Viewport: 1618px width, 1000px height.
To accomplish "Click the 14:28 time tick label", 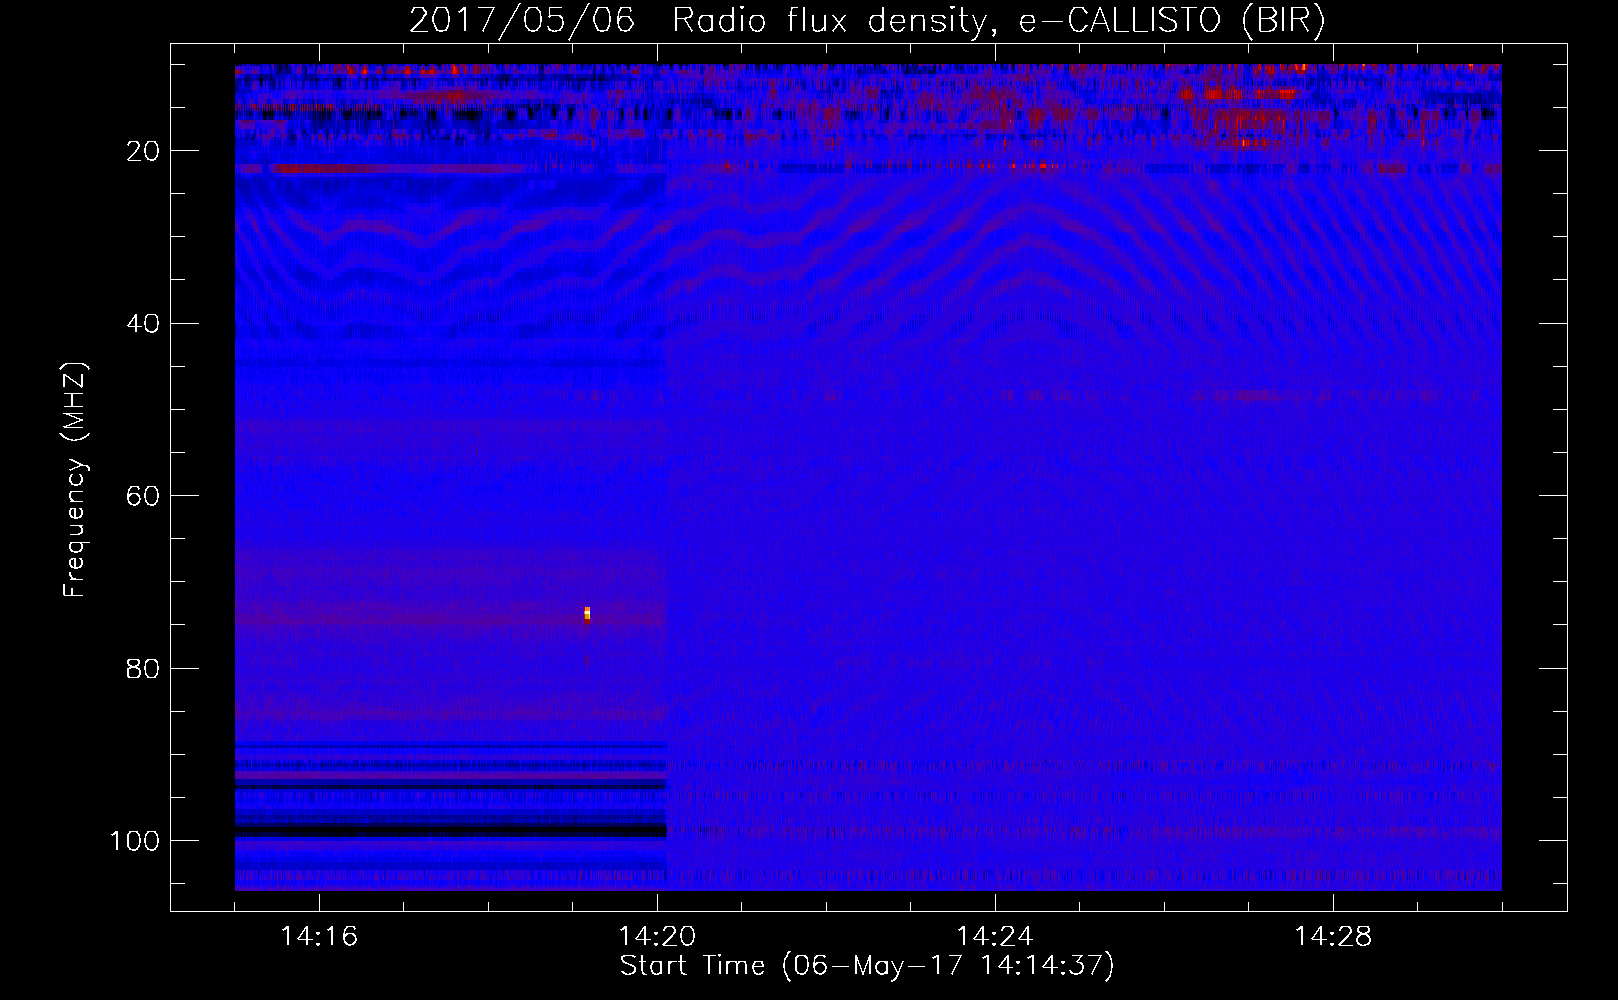I will [1333, 936].
